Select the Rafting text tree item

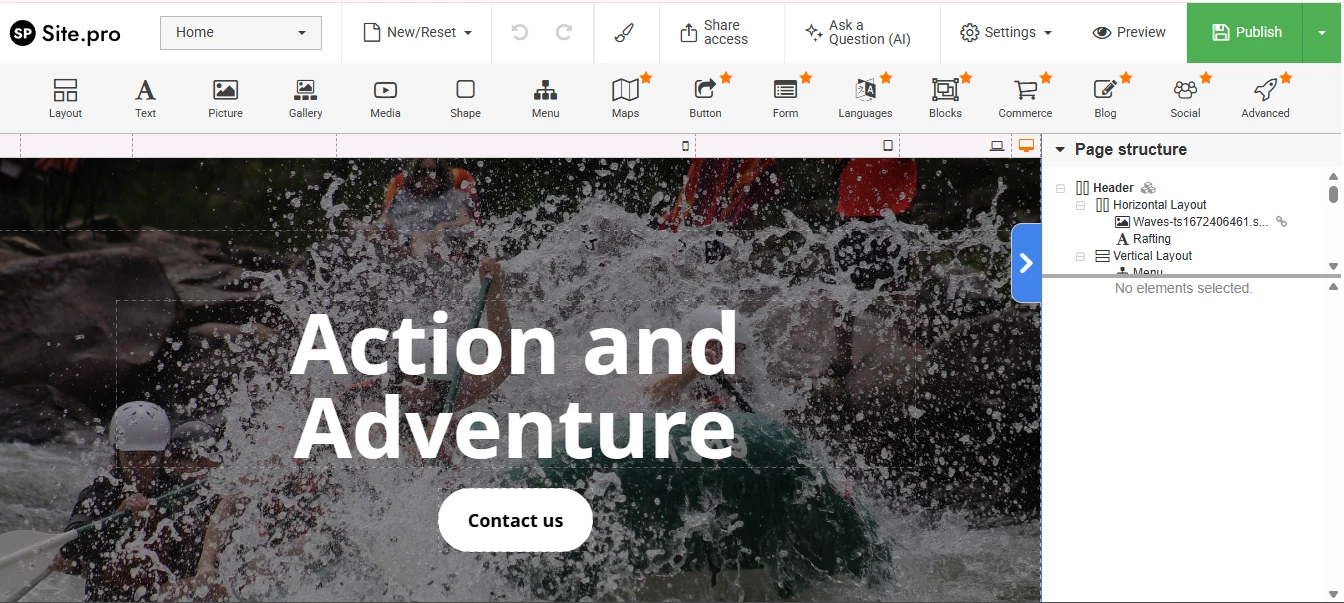[x=1151, y=239]
